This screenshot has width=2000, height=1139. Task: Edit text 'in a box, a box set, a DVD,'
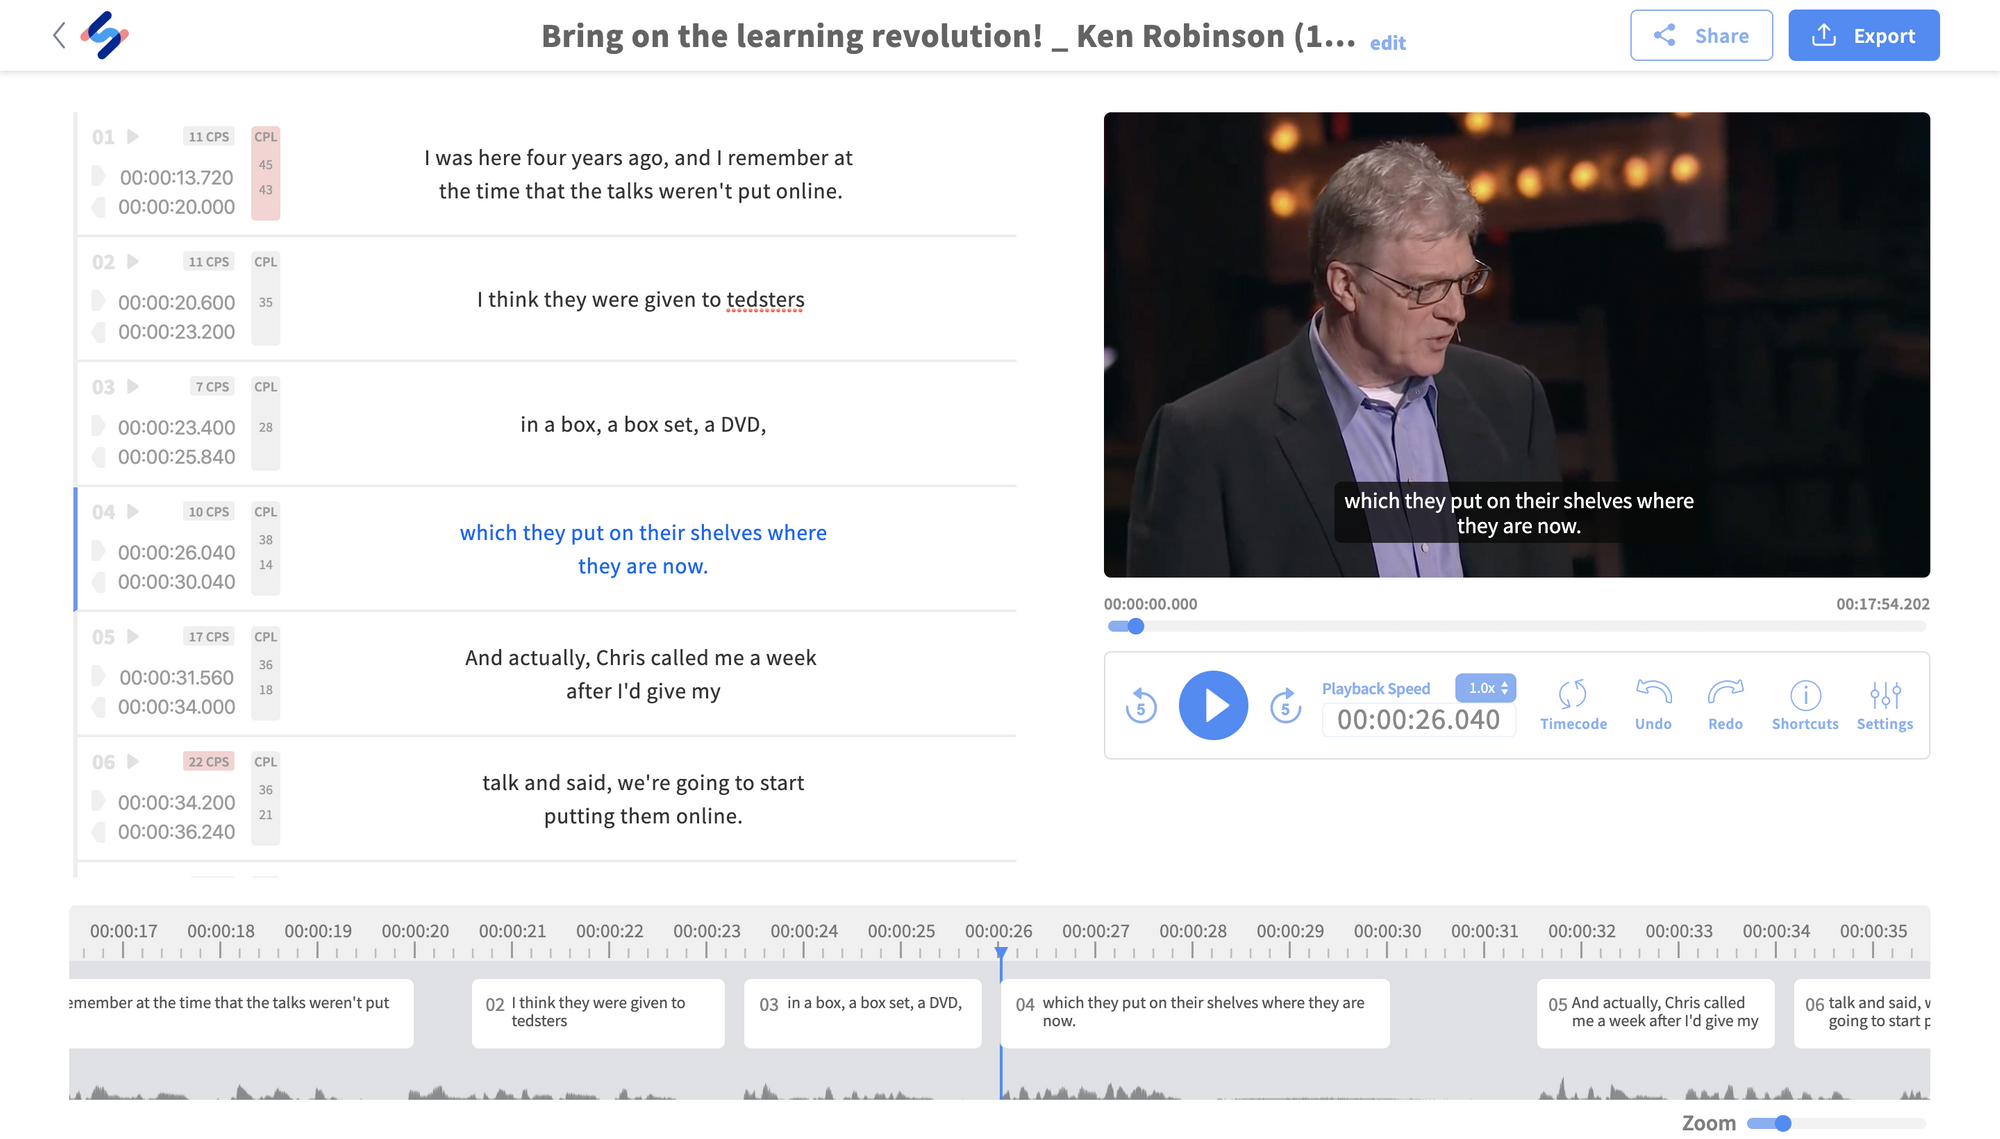pyautogui.click(x=643, y=425)
